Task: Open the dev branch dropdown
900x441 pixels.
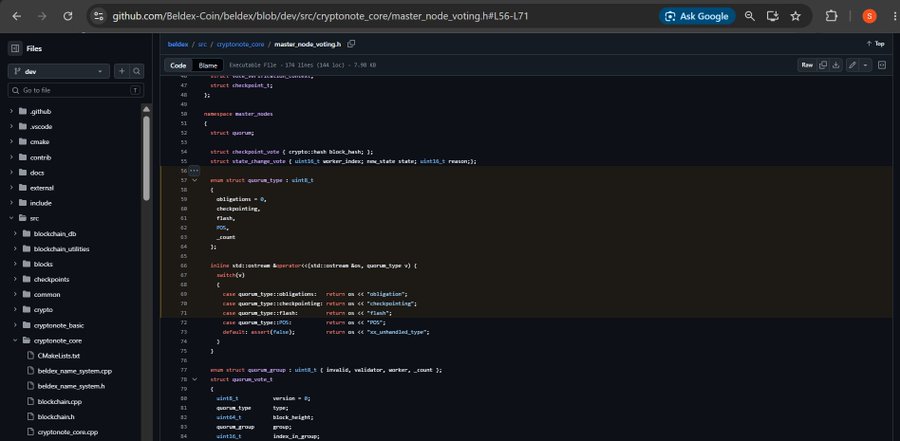Action: coord(59,71)
